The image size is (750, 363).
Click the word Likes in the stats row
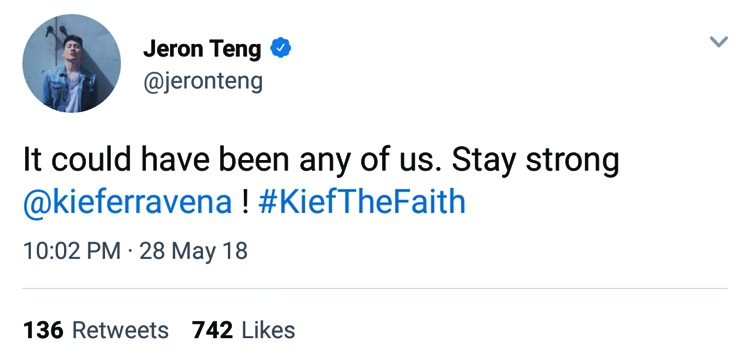(x=268, y=330)
